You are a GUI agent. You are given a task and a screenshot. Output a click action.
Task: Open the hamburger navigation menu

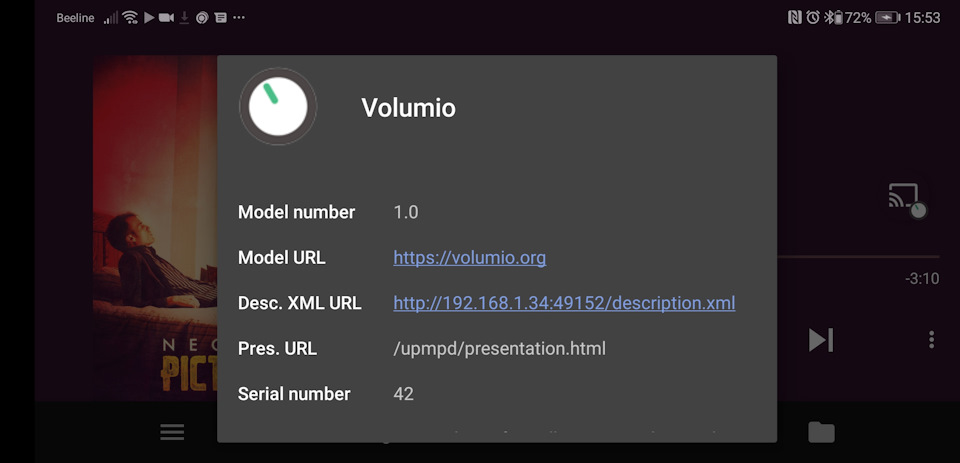tap(172, 432)
